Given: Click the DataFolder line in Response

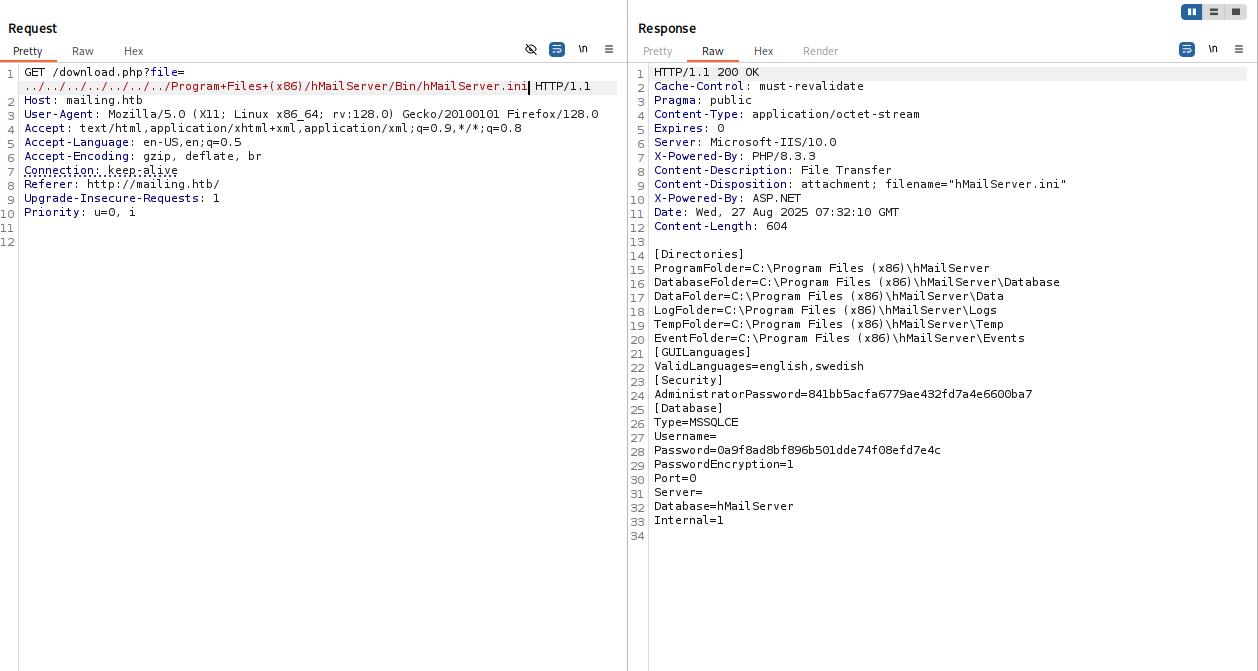Looking at the screenshot, I should pyautogui.click(x=829, y=296).
